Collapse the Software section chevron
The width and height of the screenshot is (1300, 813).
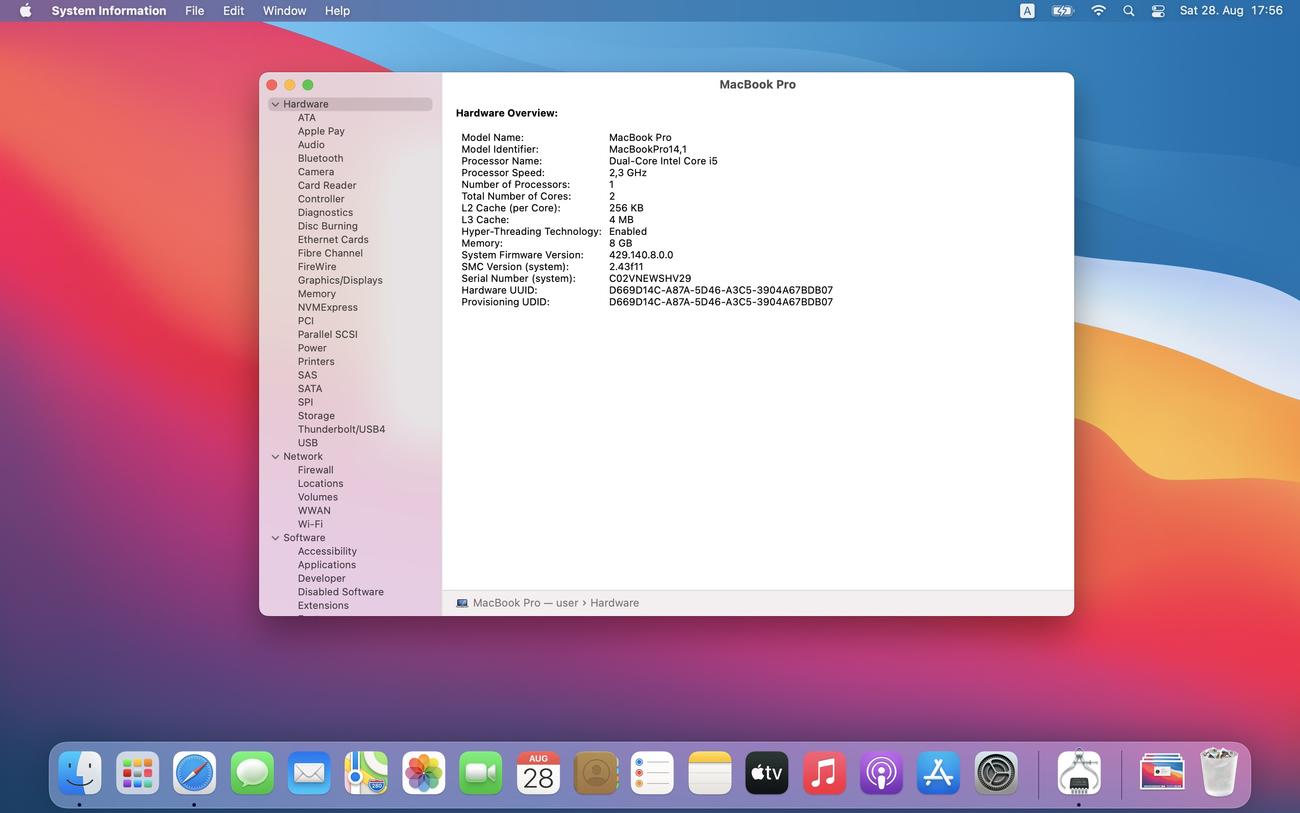(x=275, y=538)
